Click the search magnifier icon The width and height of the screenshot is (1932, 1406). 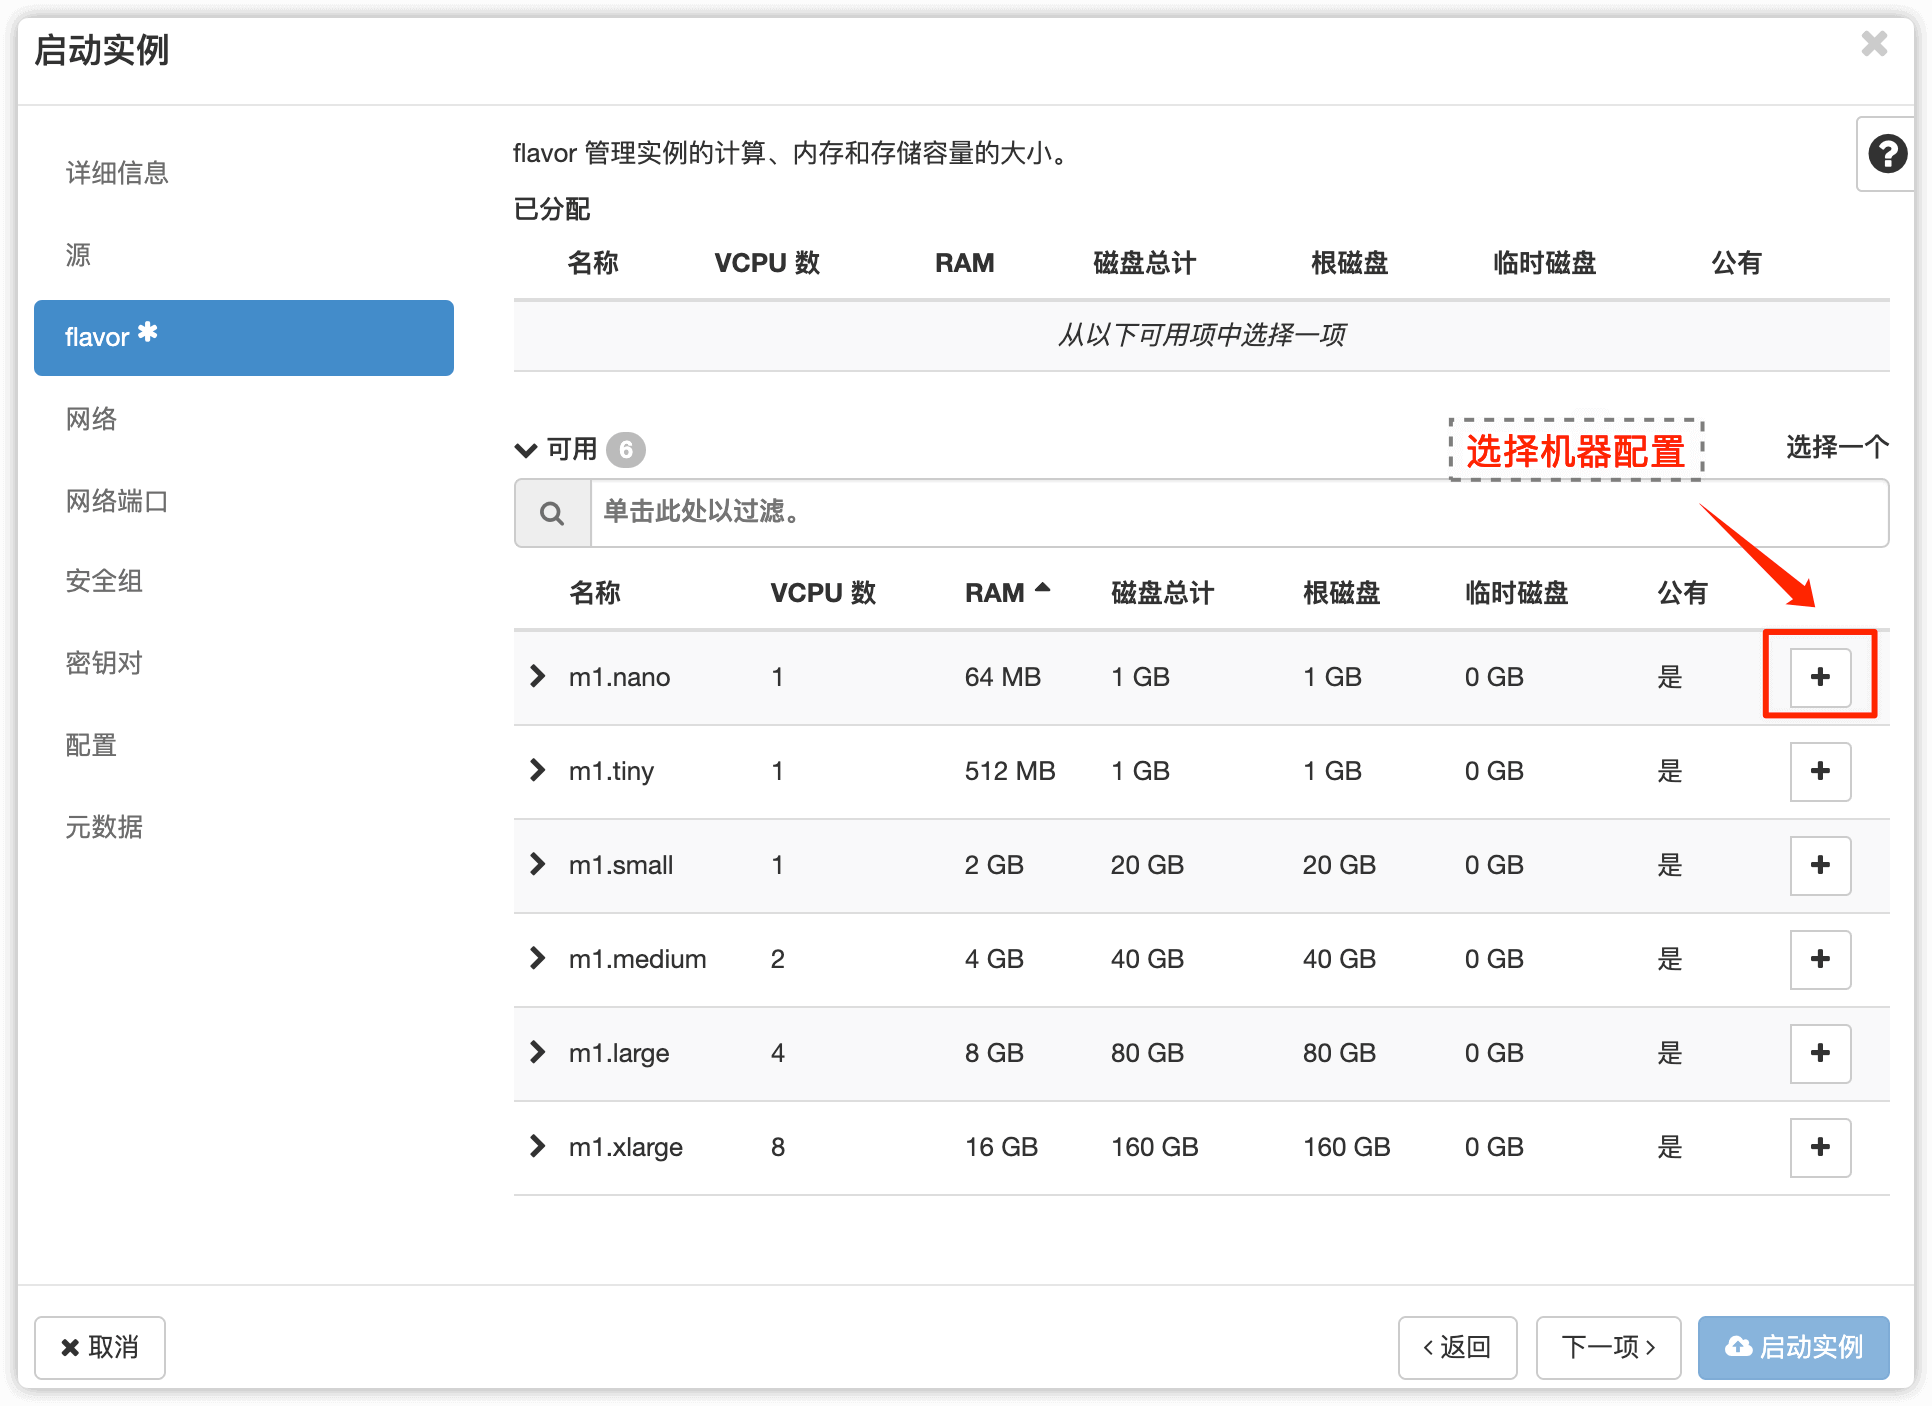click(552, 513)
